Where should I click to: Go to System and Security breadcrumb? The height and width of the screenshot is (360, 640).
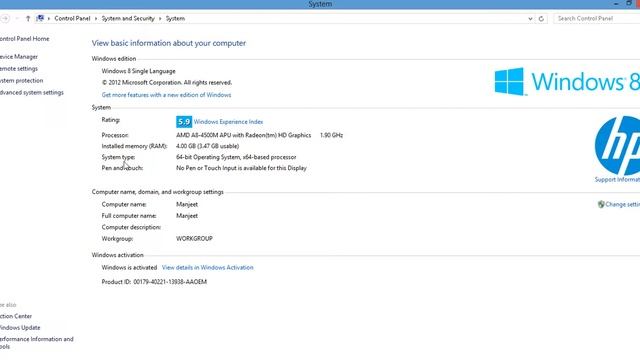128,18
